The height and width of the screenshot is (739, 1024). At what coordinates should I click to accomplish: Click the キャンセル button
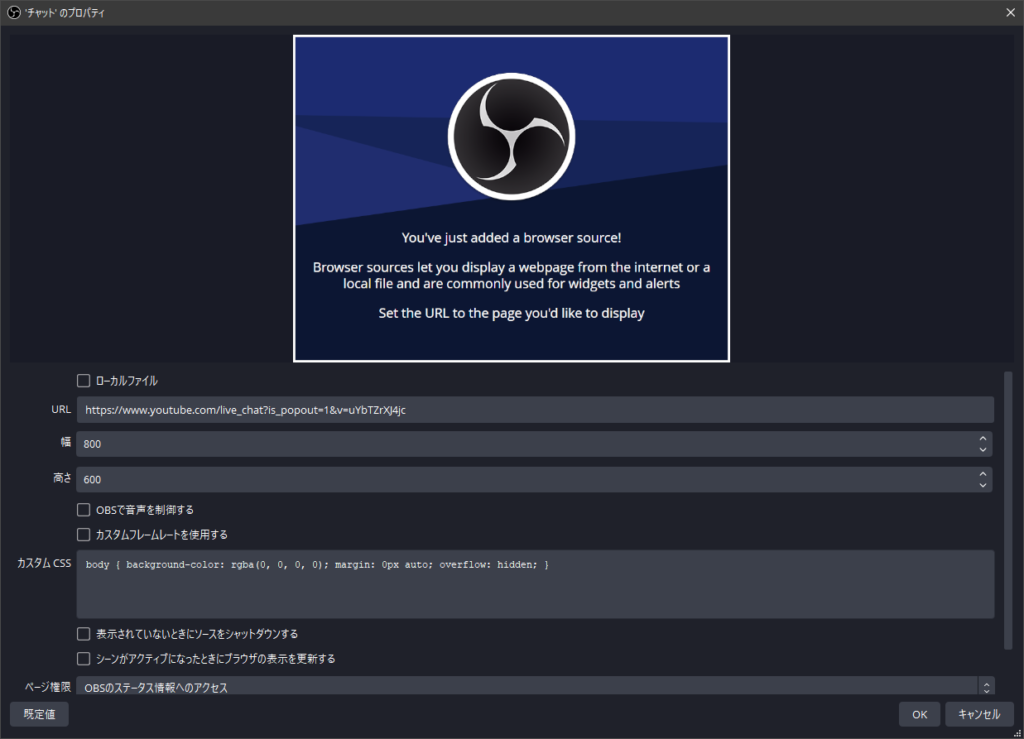click(x=979, y=714)
